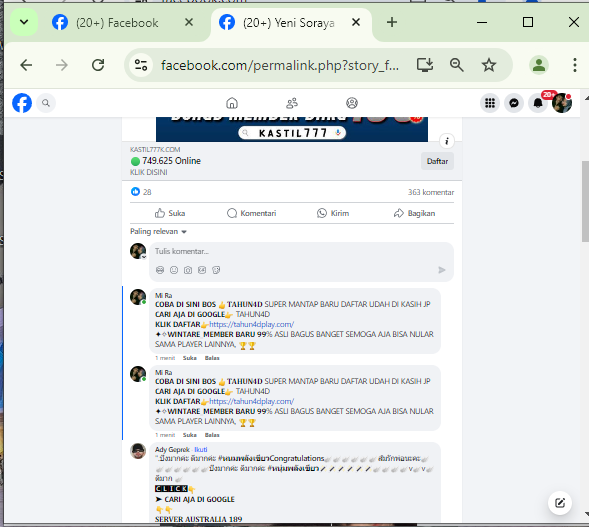Open sticker picker in comment box
This screenshot has height=527, width=589.
(x=216, y=270)
